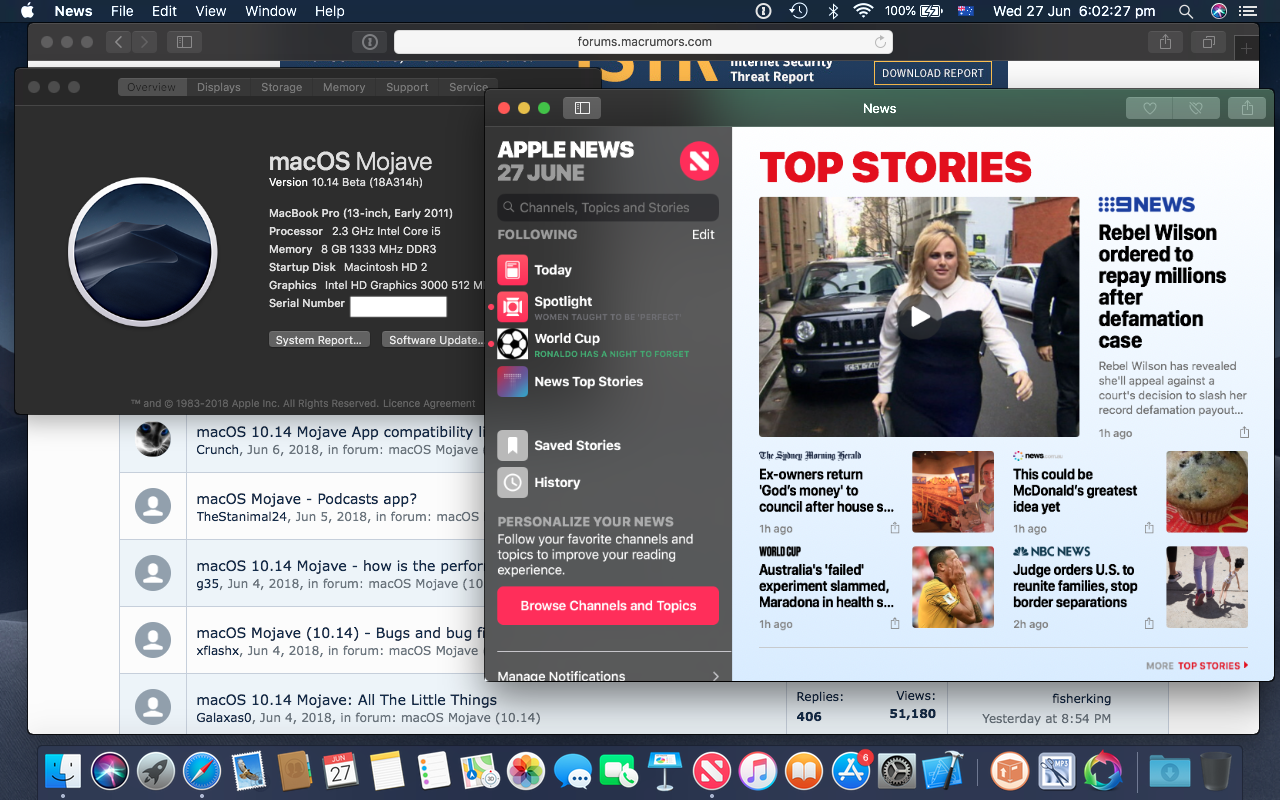Open App Store from the Dock

tap(851, 771)
